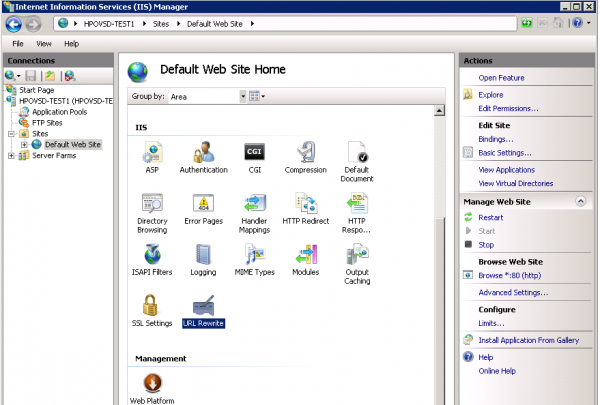The height and width of the screenshot is (405, 600).
Task: Open the ISAPI Filters feature
Action: pyautogui.click(x=152, y=260)
